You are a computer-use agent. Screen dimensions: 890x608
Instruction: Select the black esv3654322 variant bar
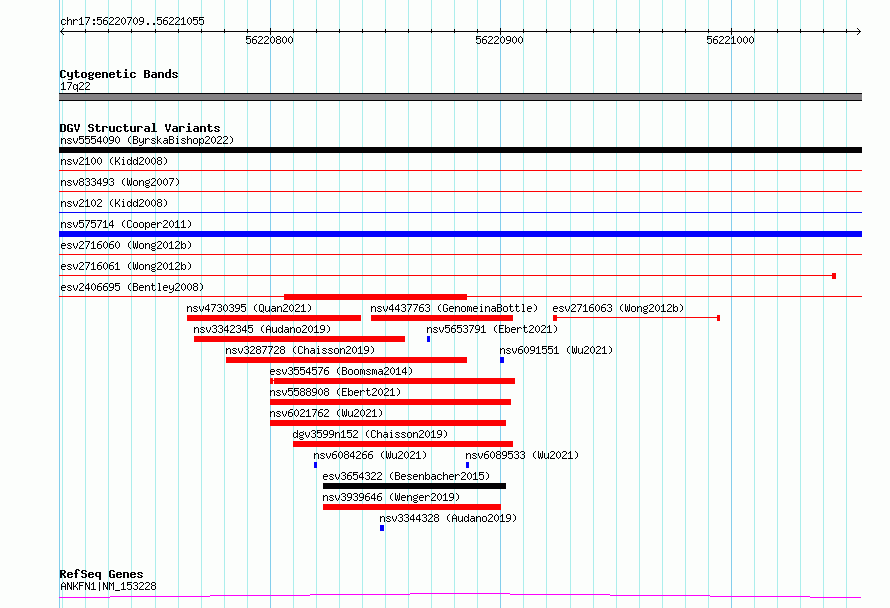[414, 486]
